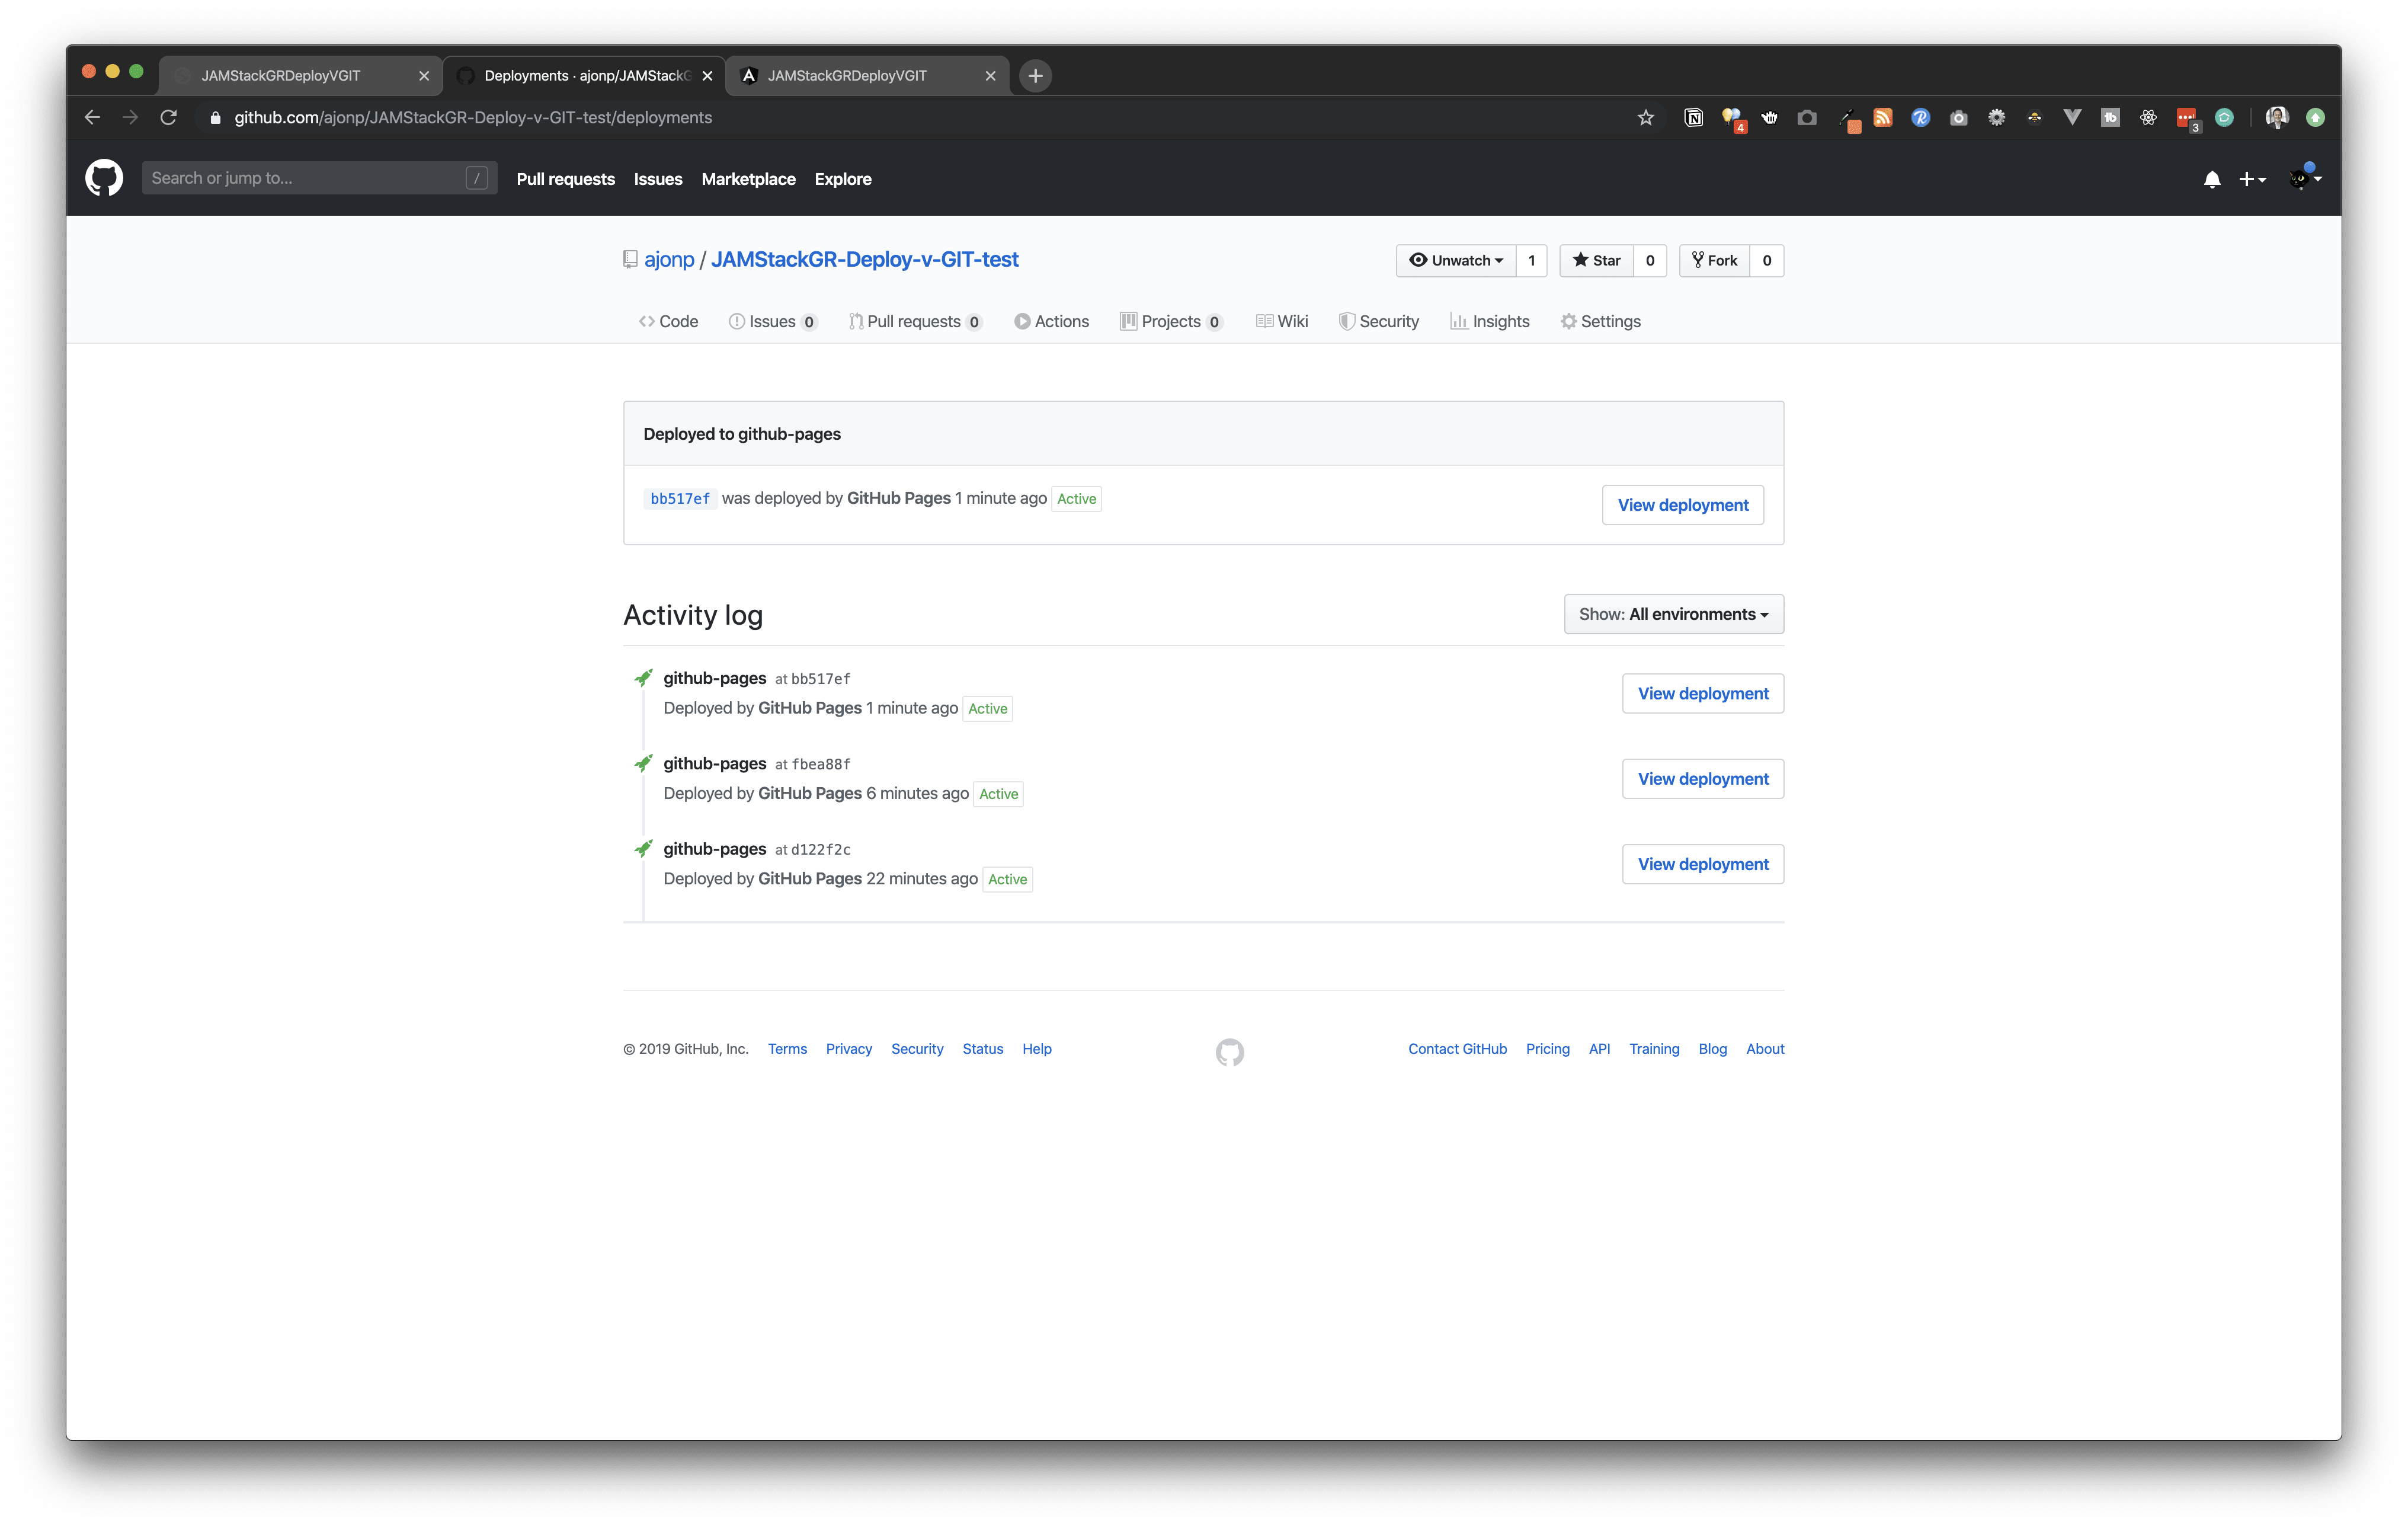Star this repository
The height and width of the screenshot is (1528, 2408).
(x=1597, y=260)
